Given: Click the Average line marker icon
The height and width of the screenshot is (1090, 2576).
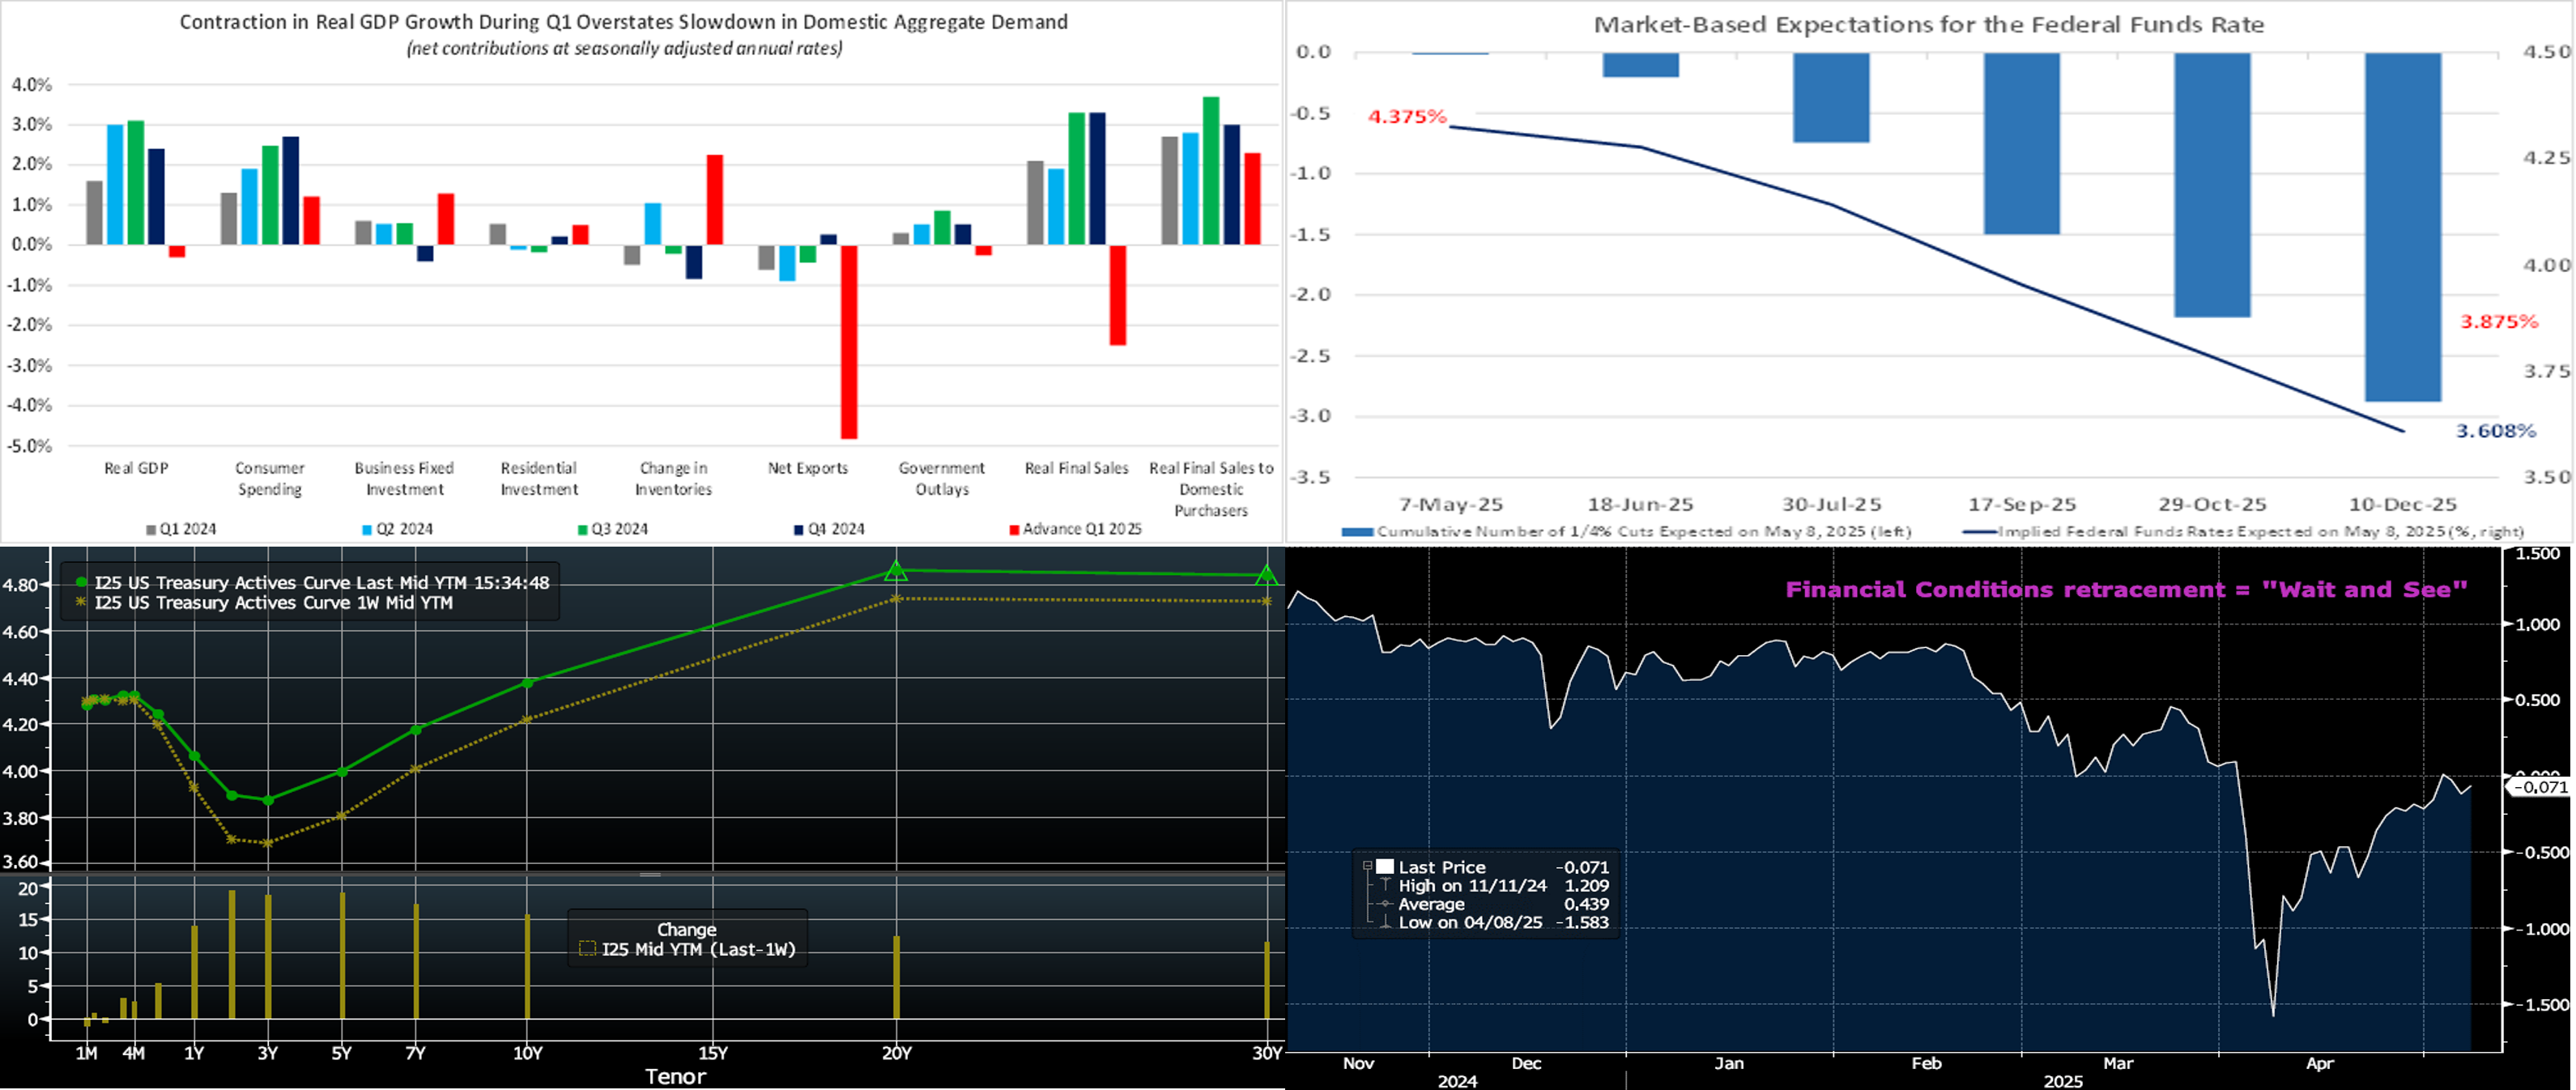Looking at the screenshot, I should click(1385, 904).
